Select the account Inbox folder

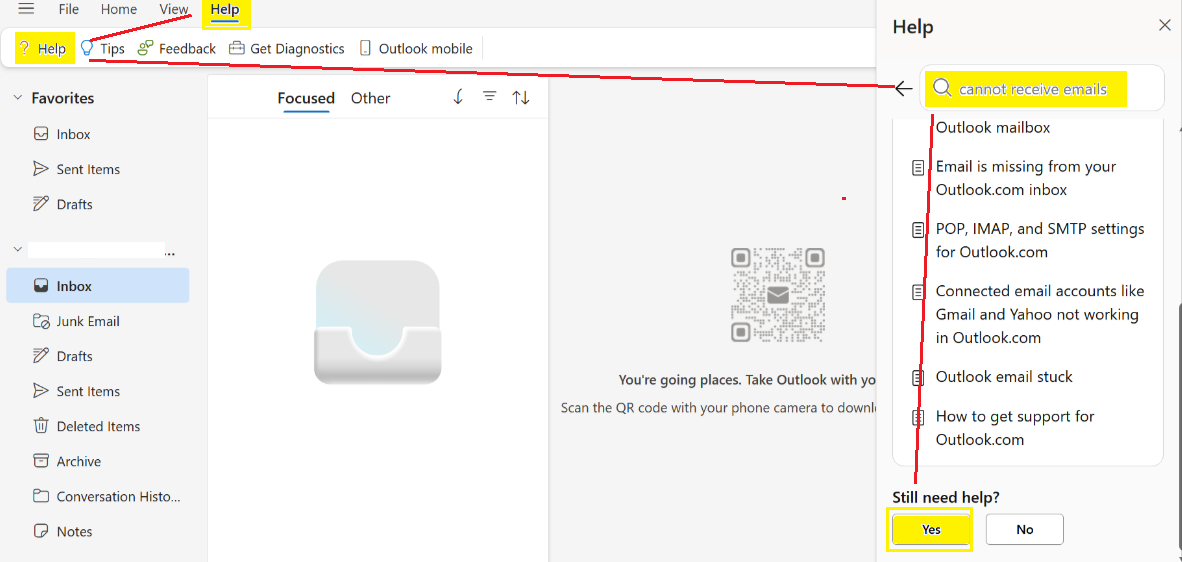coord(97,286)
